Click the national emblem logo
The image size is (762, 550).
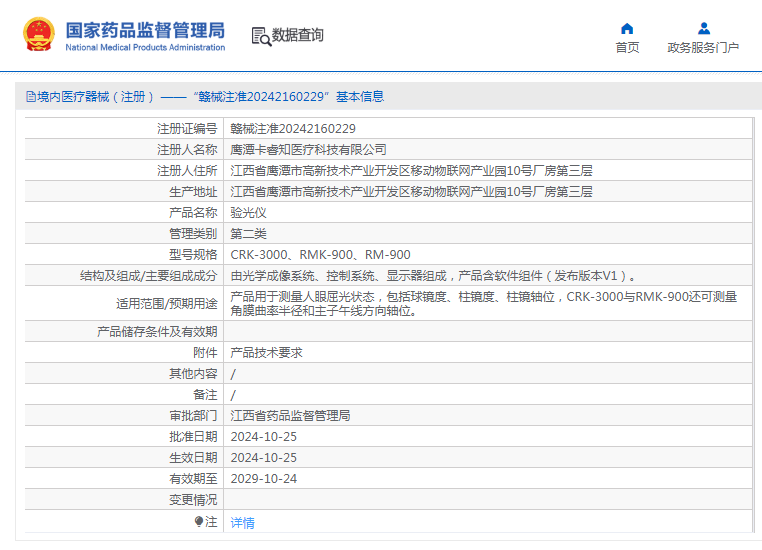(39, 34)
